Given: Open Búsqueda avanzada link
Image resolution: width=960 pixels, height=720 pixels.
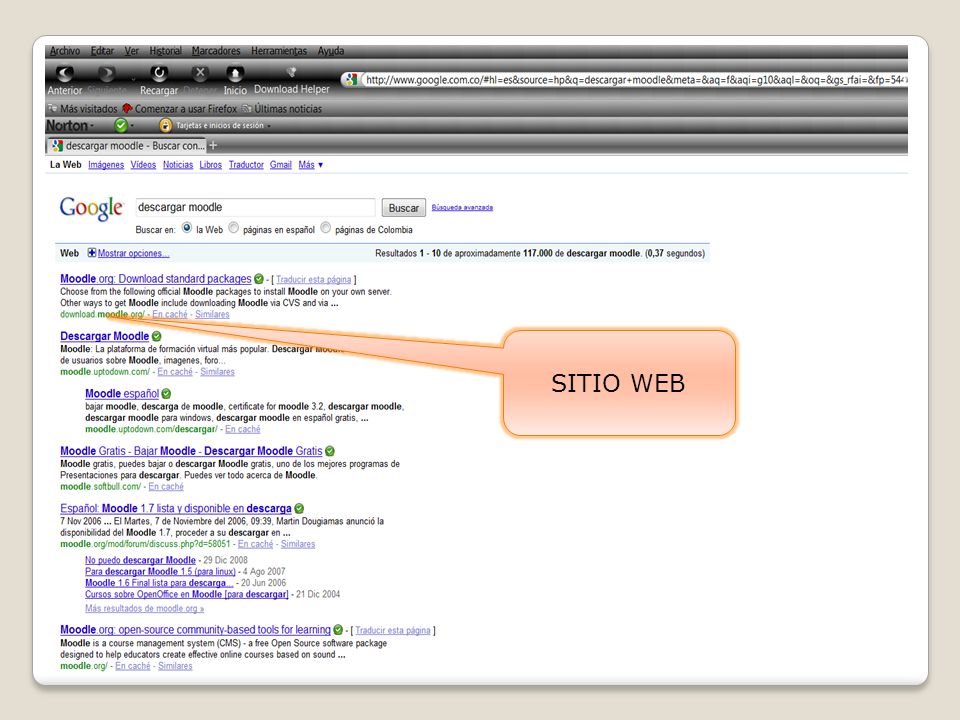Looking at the screenshot, I should point(462,208).
